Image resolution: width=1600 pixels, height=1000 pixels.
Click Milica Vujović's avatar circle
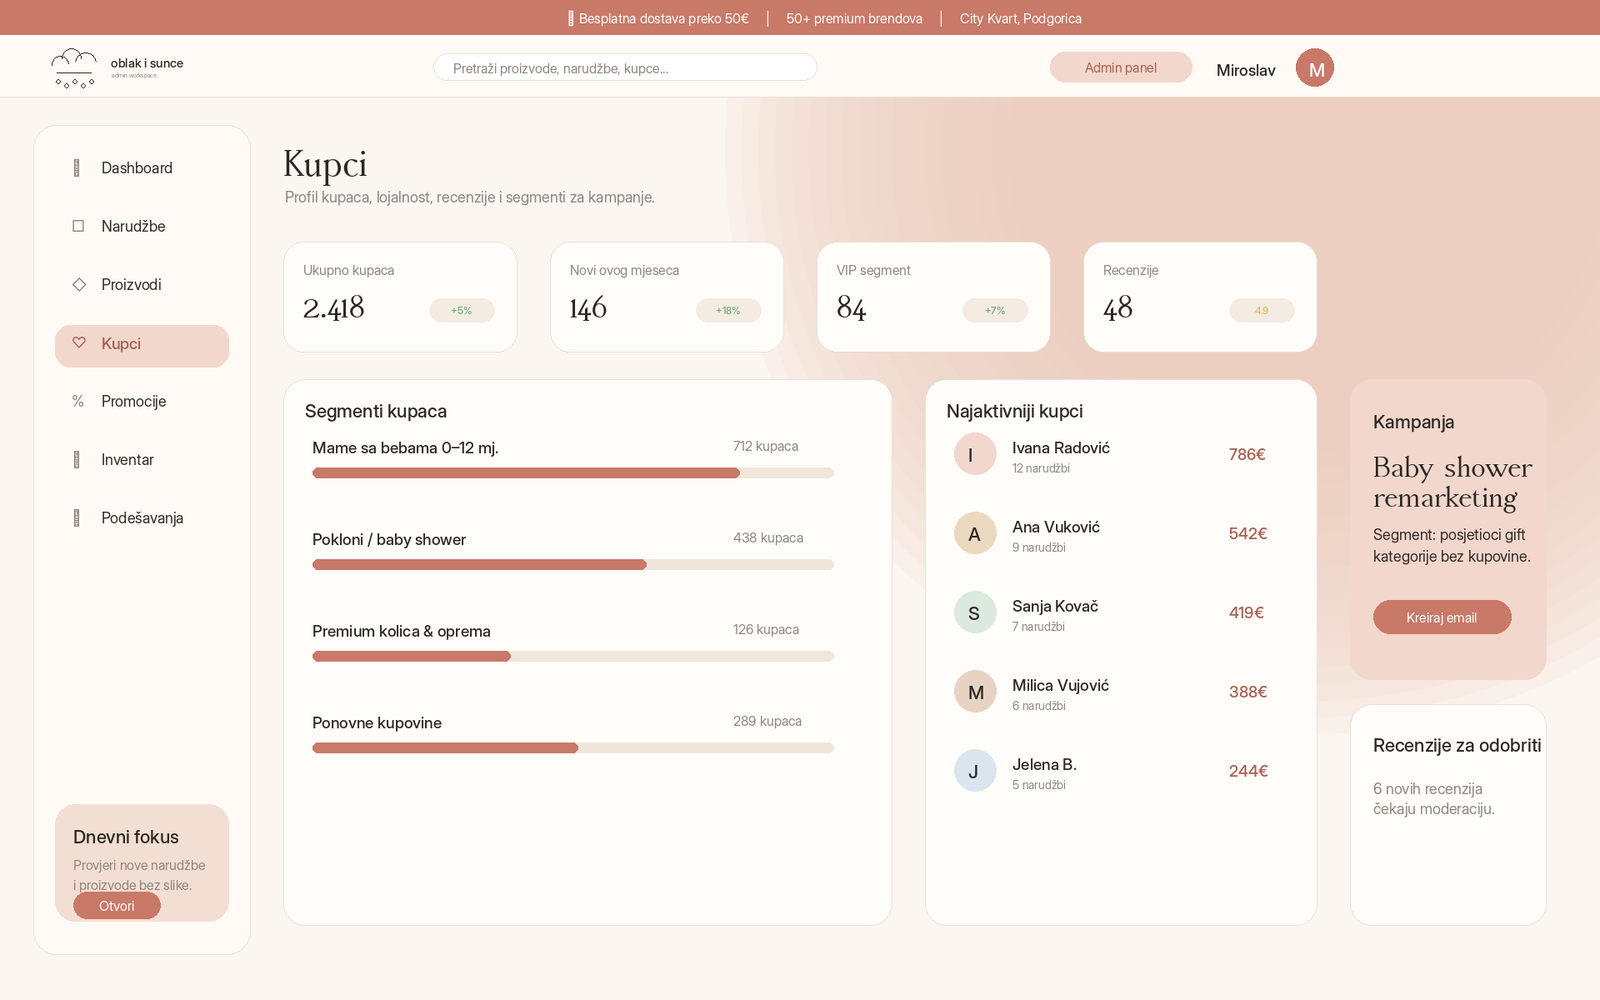(975, 692)
